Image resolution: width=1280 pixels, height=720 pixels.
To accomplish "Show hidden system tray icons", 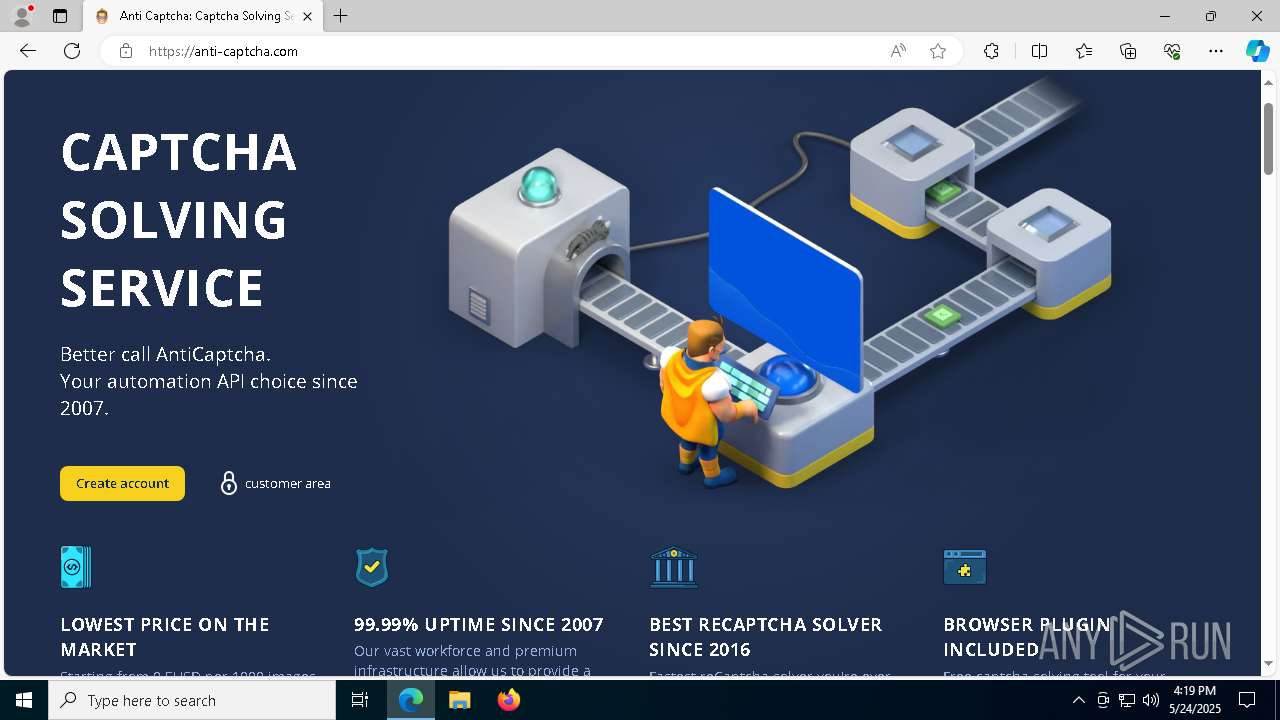I will (1078, 700).
